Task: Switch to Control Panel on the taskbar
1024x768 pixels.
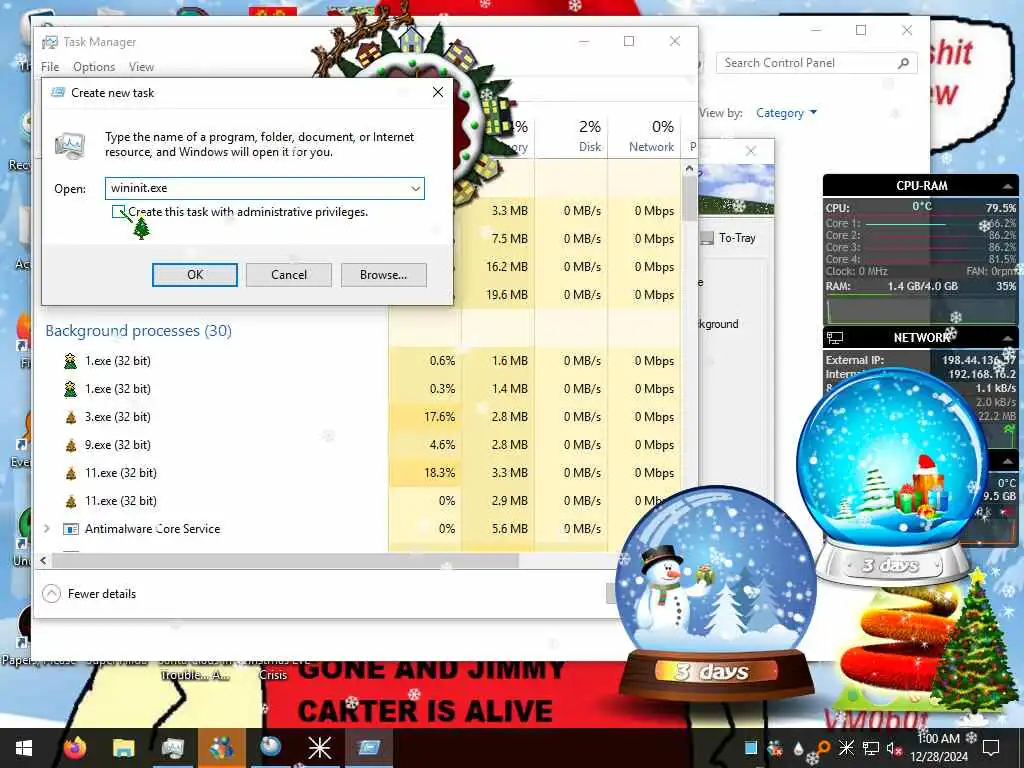Action: [x=221, y=748]
